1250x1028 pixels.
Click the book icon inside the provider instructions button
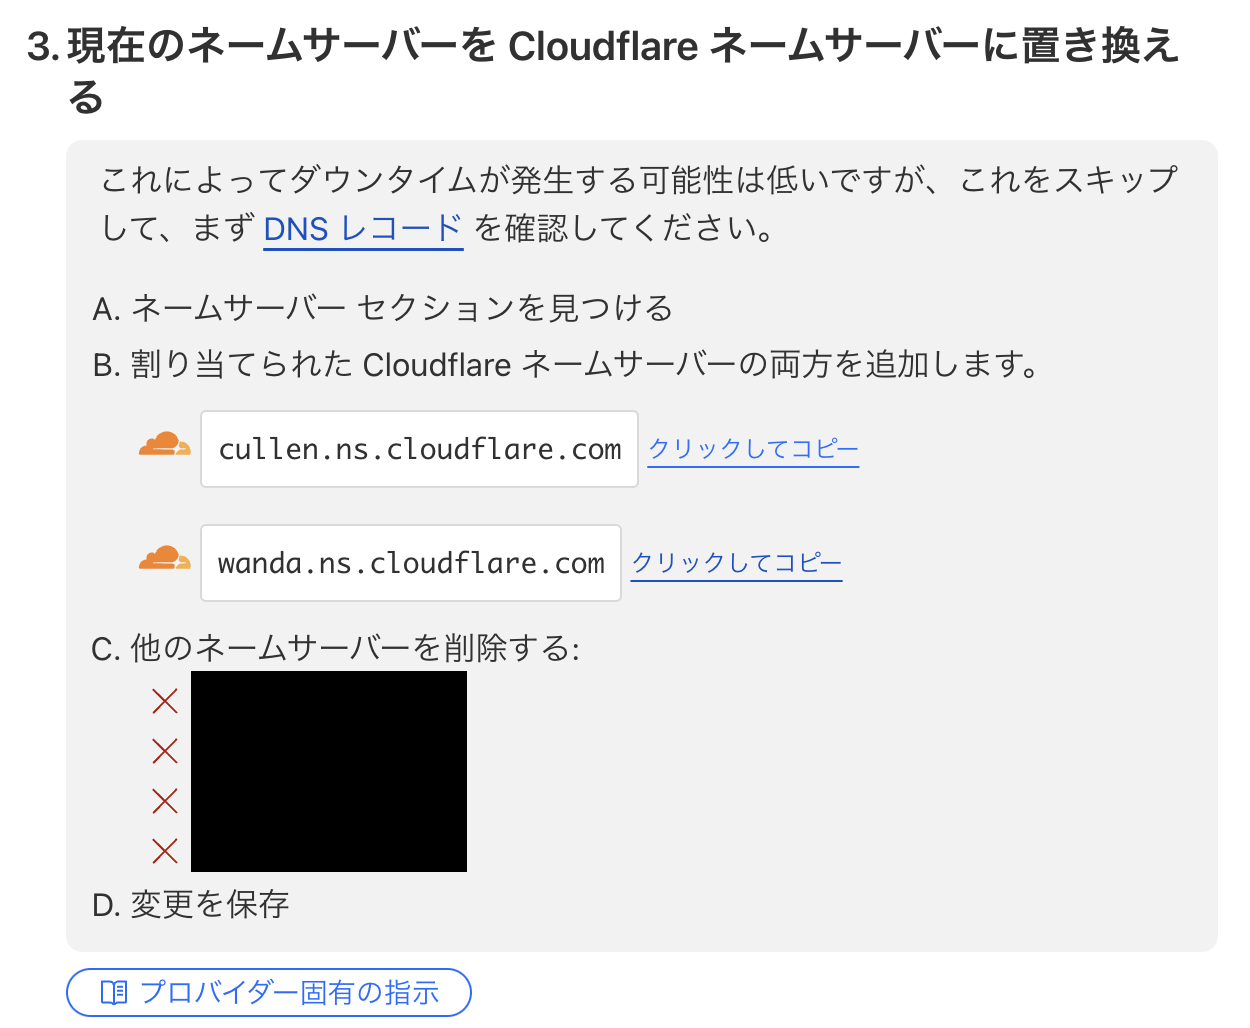click(x=116, y=992)
